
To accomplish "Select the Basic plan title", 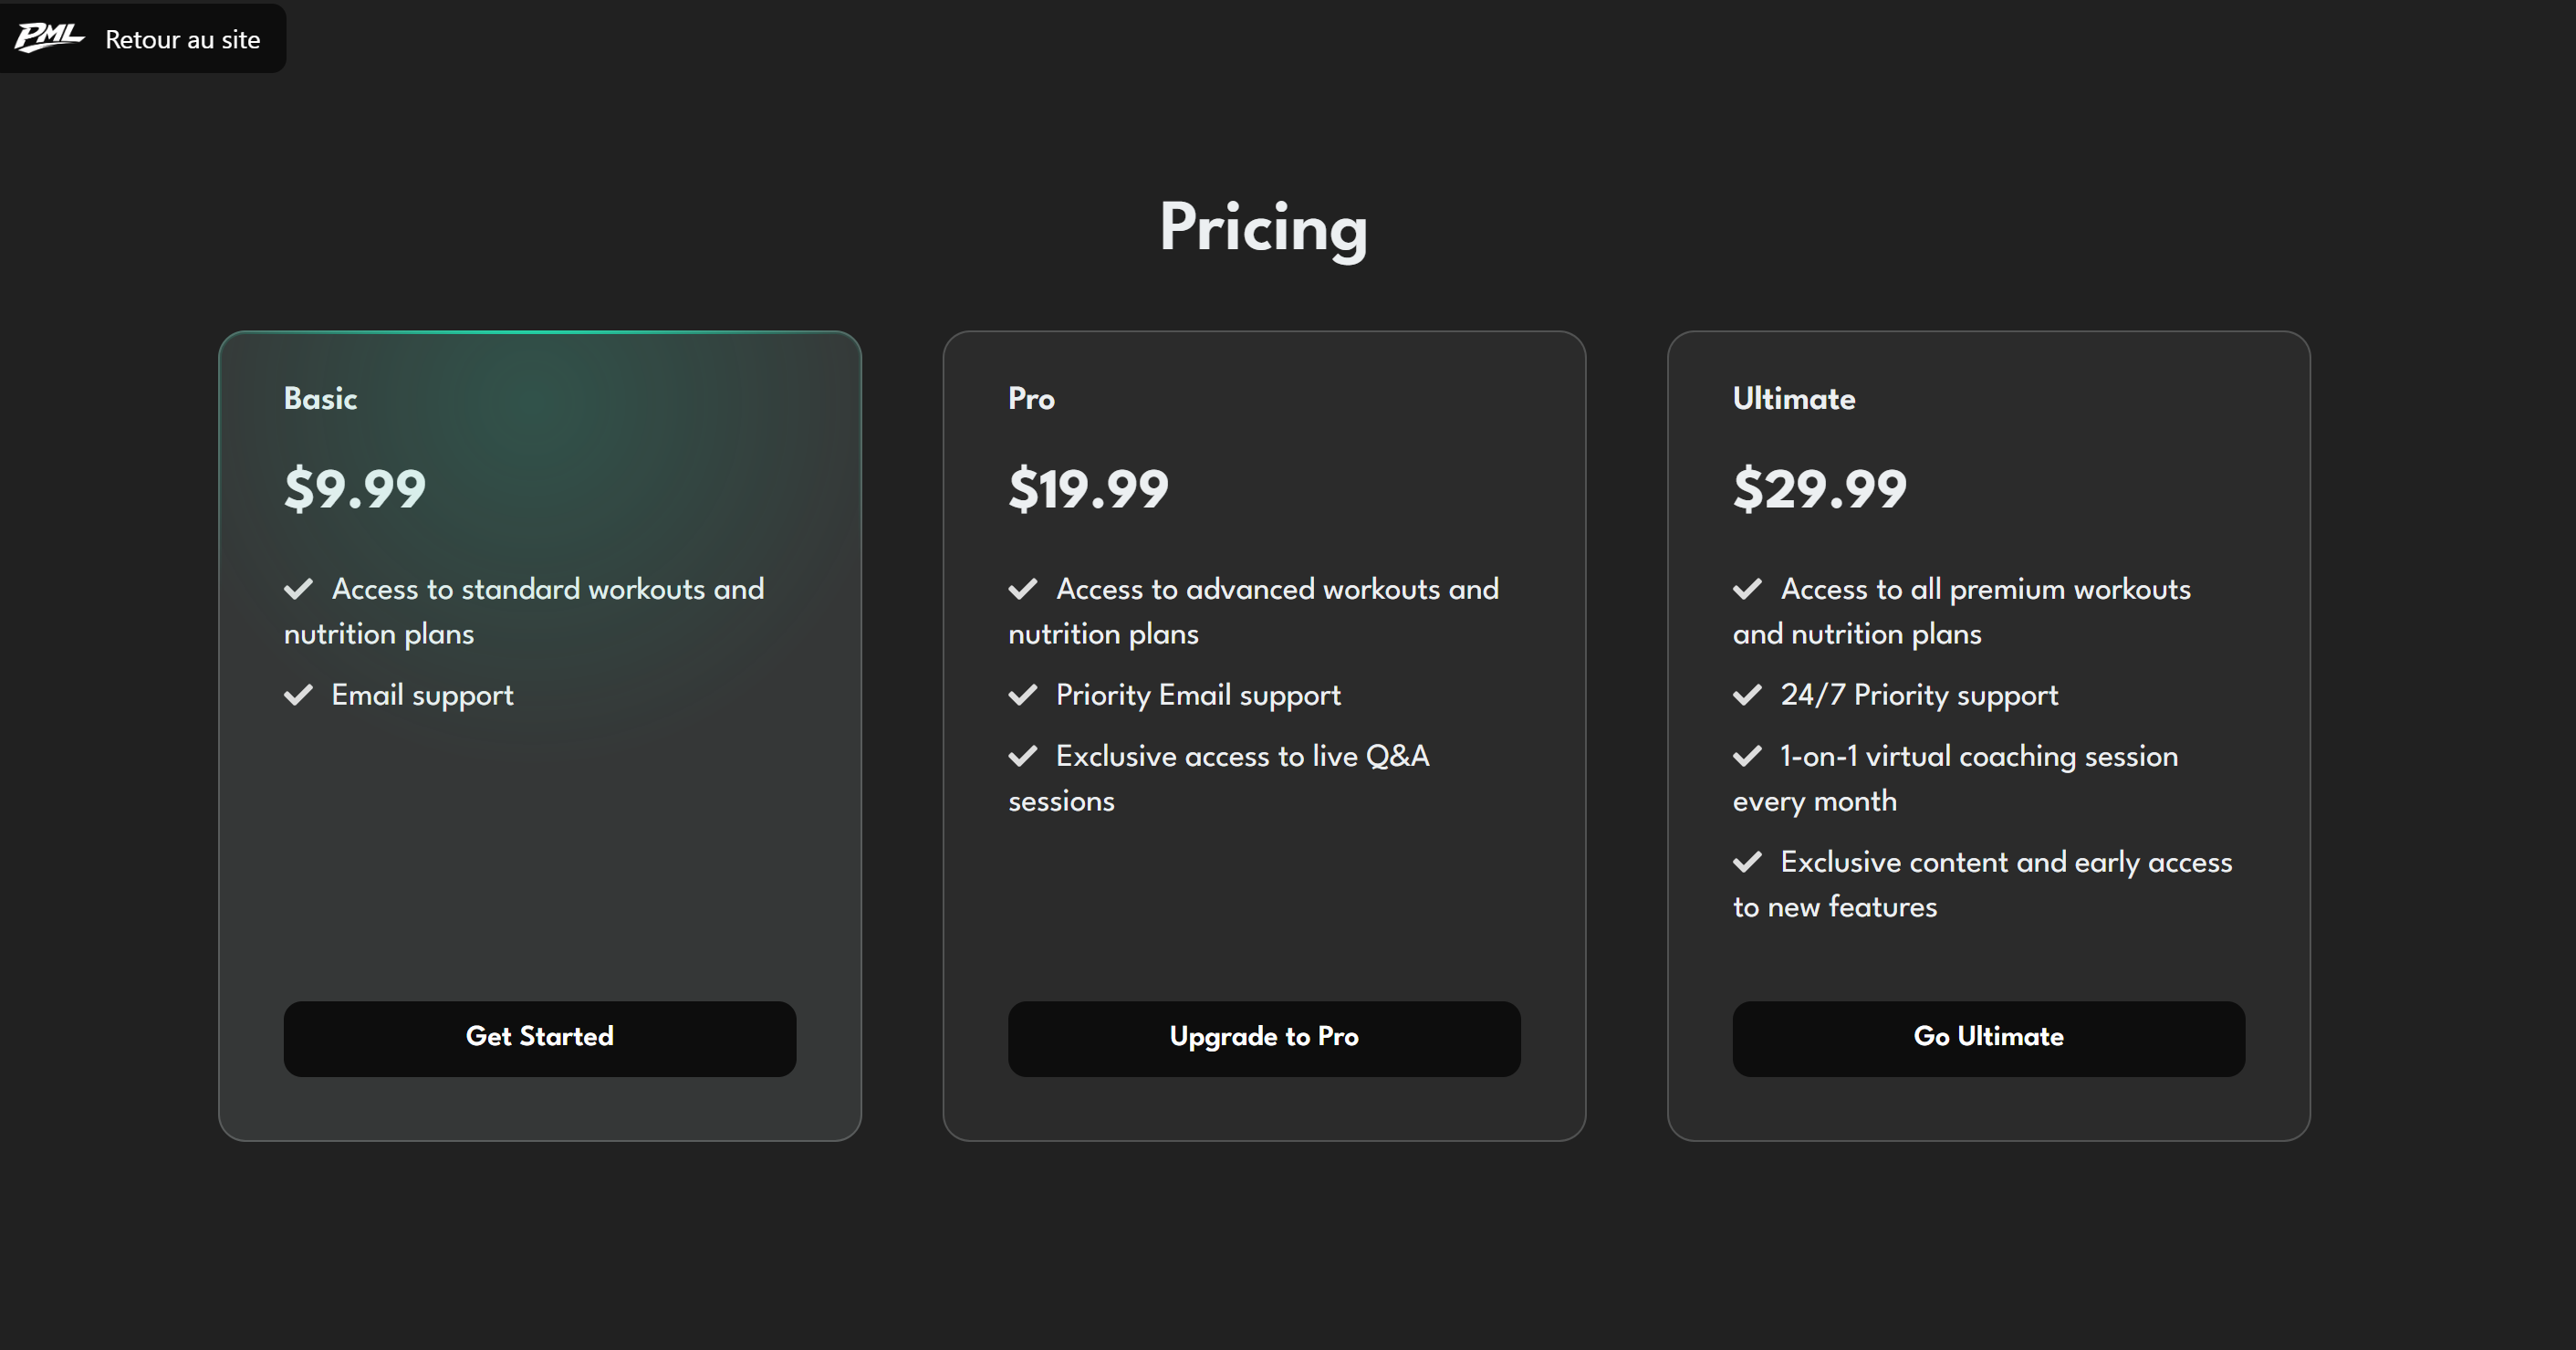I will coord(320,399).
